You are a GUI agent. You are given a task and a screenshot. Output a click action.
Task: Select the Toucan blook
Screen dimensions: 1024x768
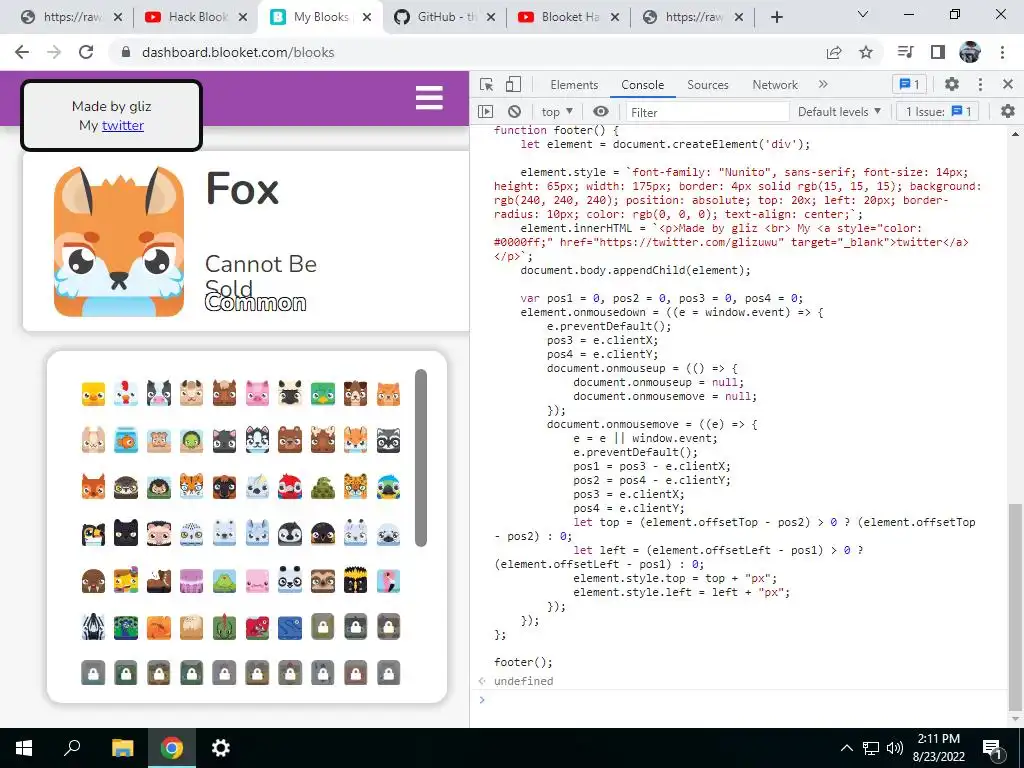click(x=93, y=534)
